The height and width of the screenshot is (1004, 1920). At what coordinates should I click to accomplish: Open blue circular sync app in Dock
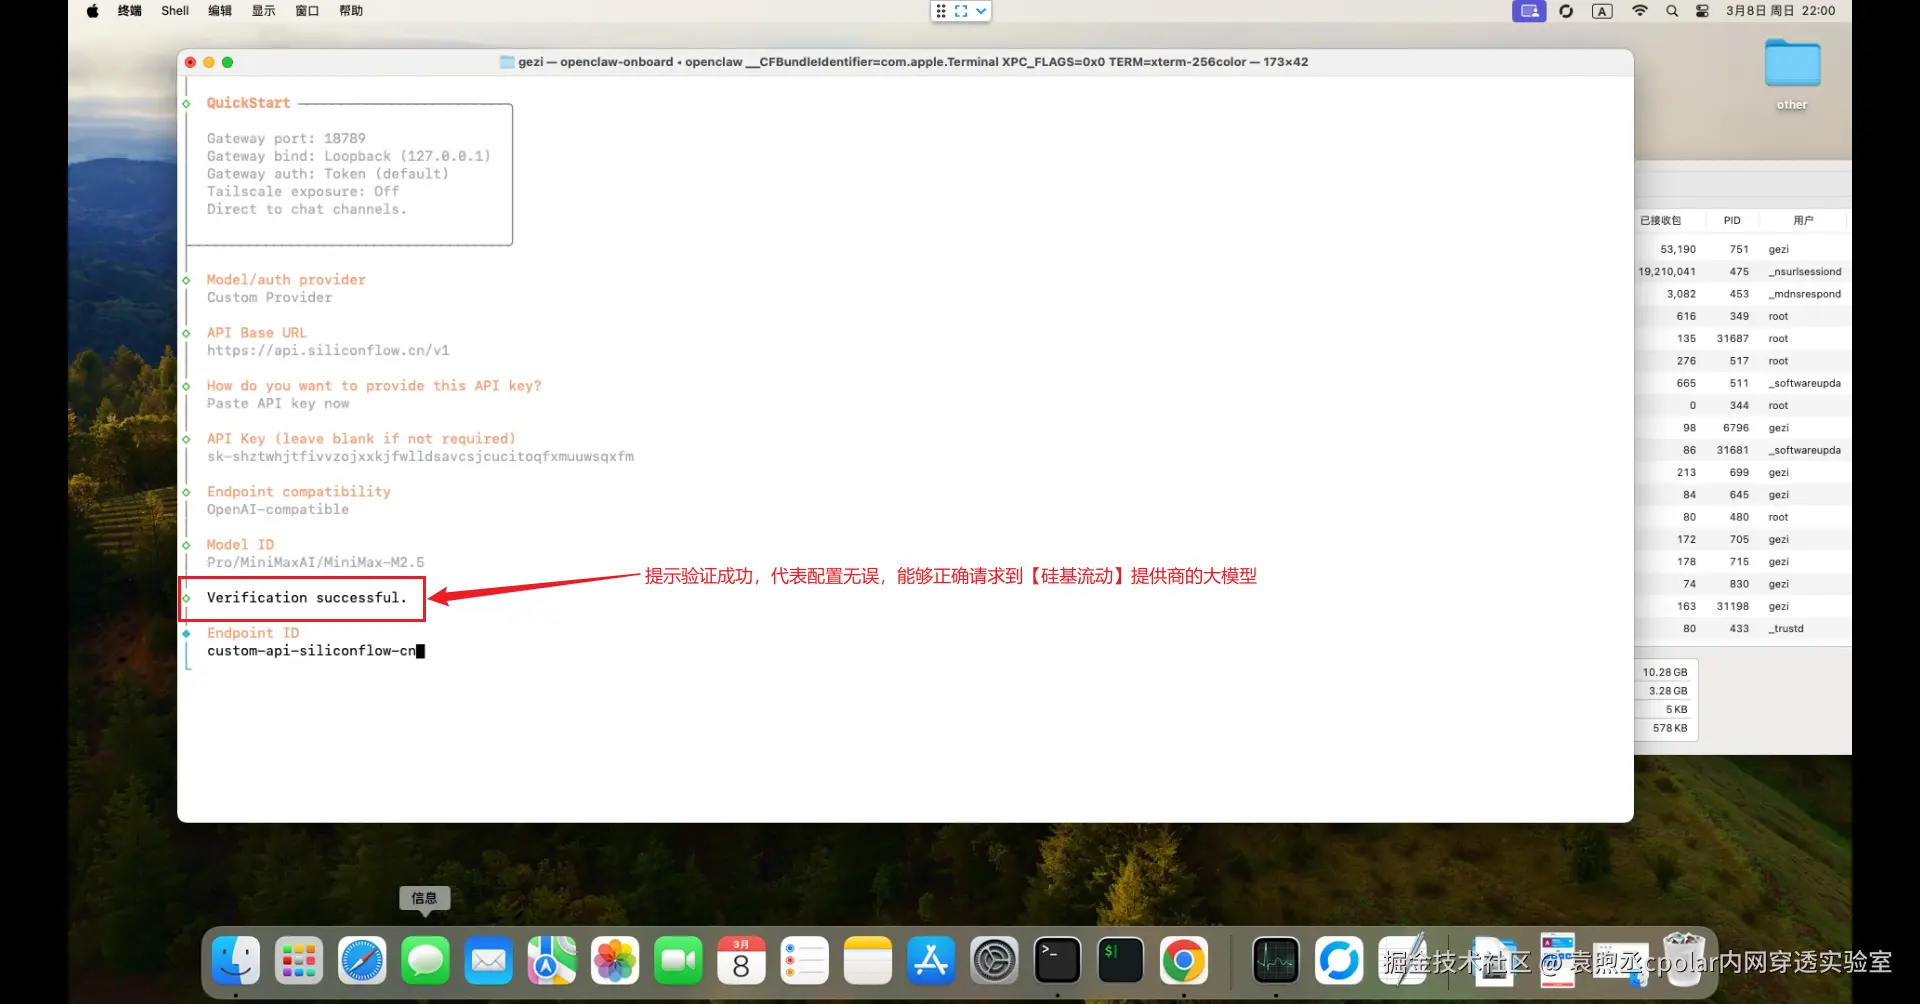[1339, 961]
